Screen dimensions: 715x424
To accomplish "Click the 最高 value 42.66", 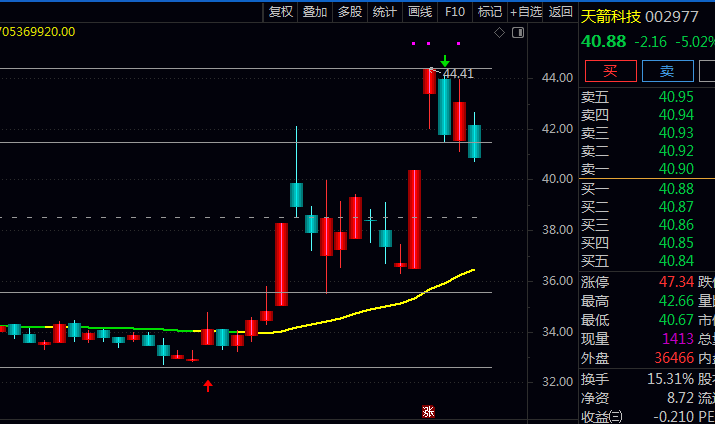I will pyautogui.click(x=676, y=301).
